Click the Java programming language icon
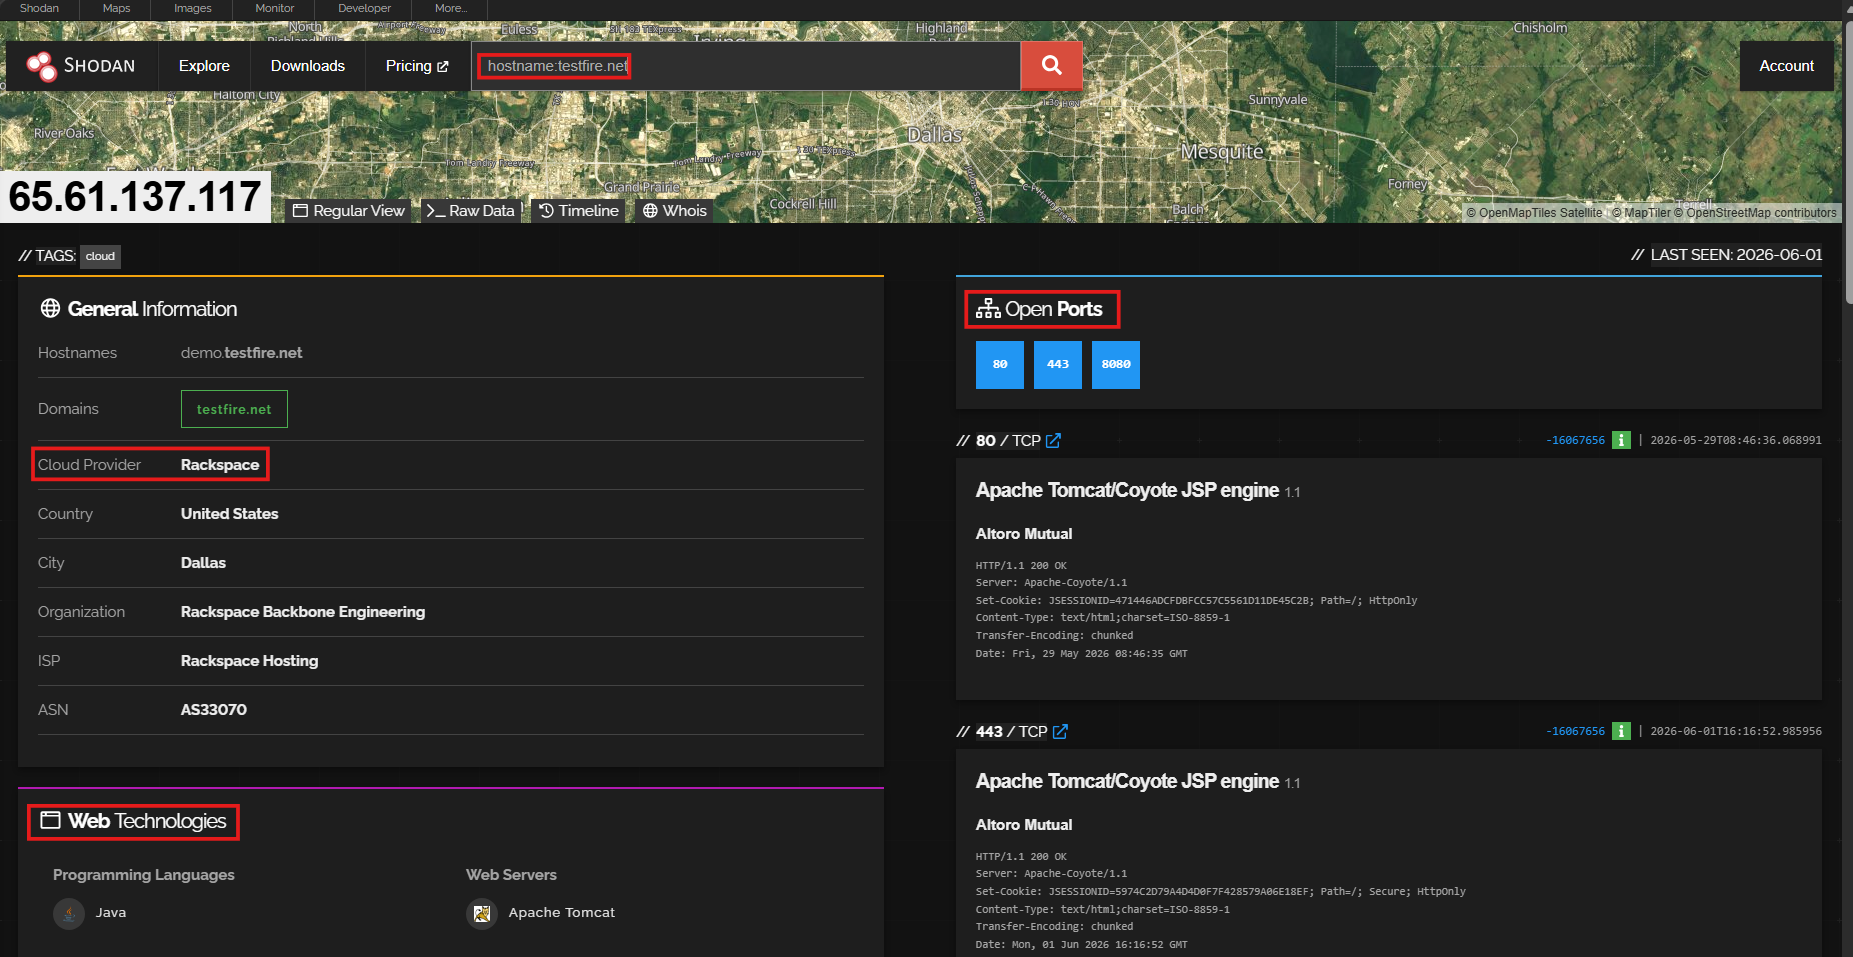Viewport: 1853px width, 957px height. (x=69, y=913)
